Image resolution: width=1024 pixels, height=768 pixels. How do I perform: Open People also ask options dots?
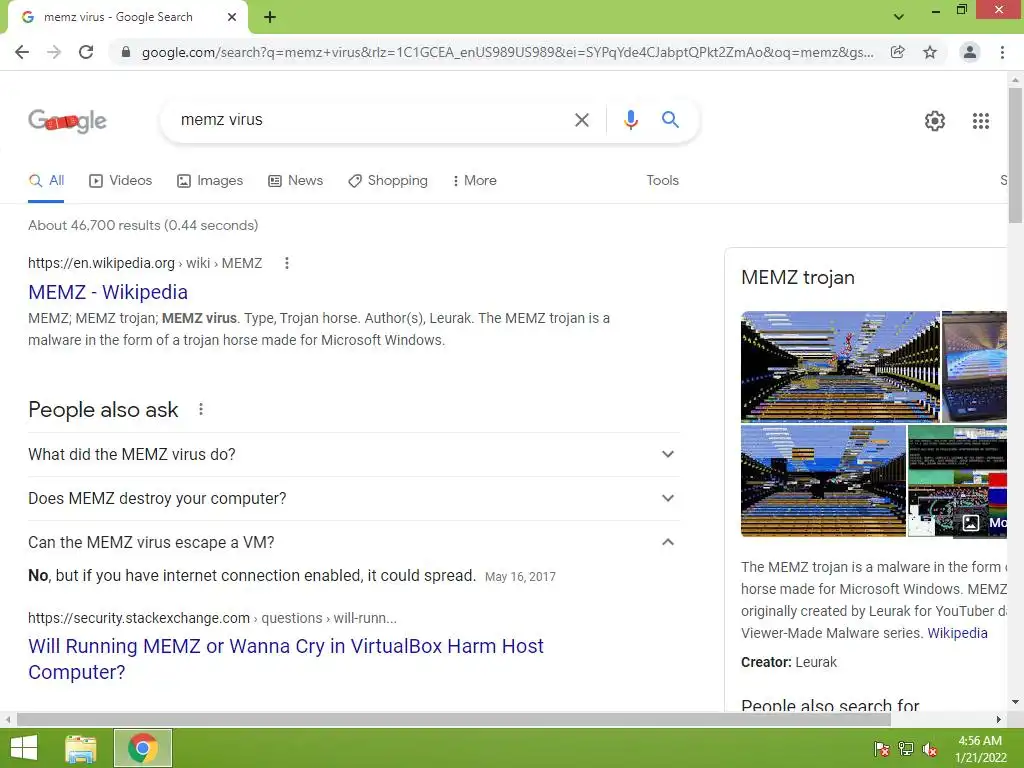tap(201, 409)
